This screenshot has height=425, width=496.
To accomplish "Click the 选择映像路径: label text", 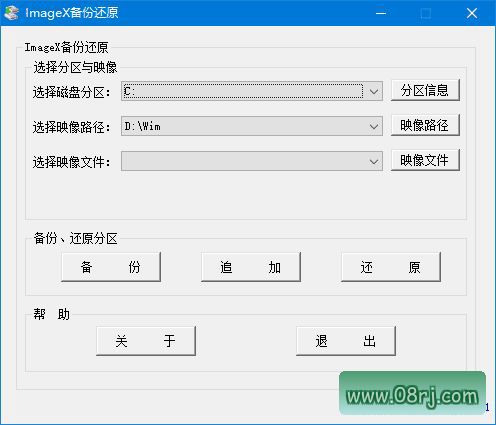I will tap(71, 127).
